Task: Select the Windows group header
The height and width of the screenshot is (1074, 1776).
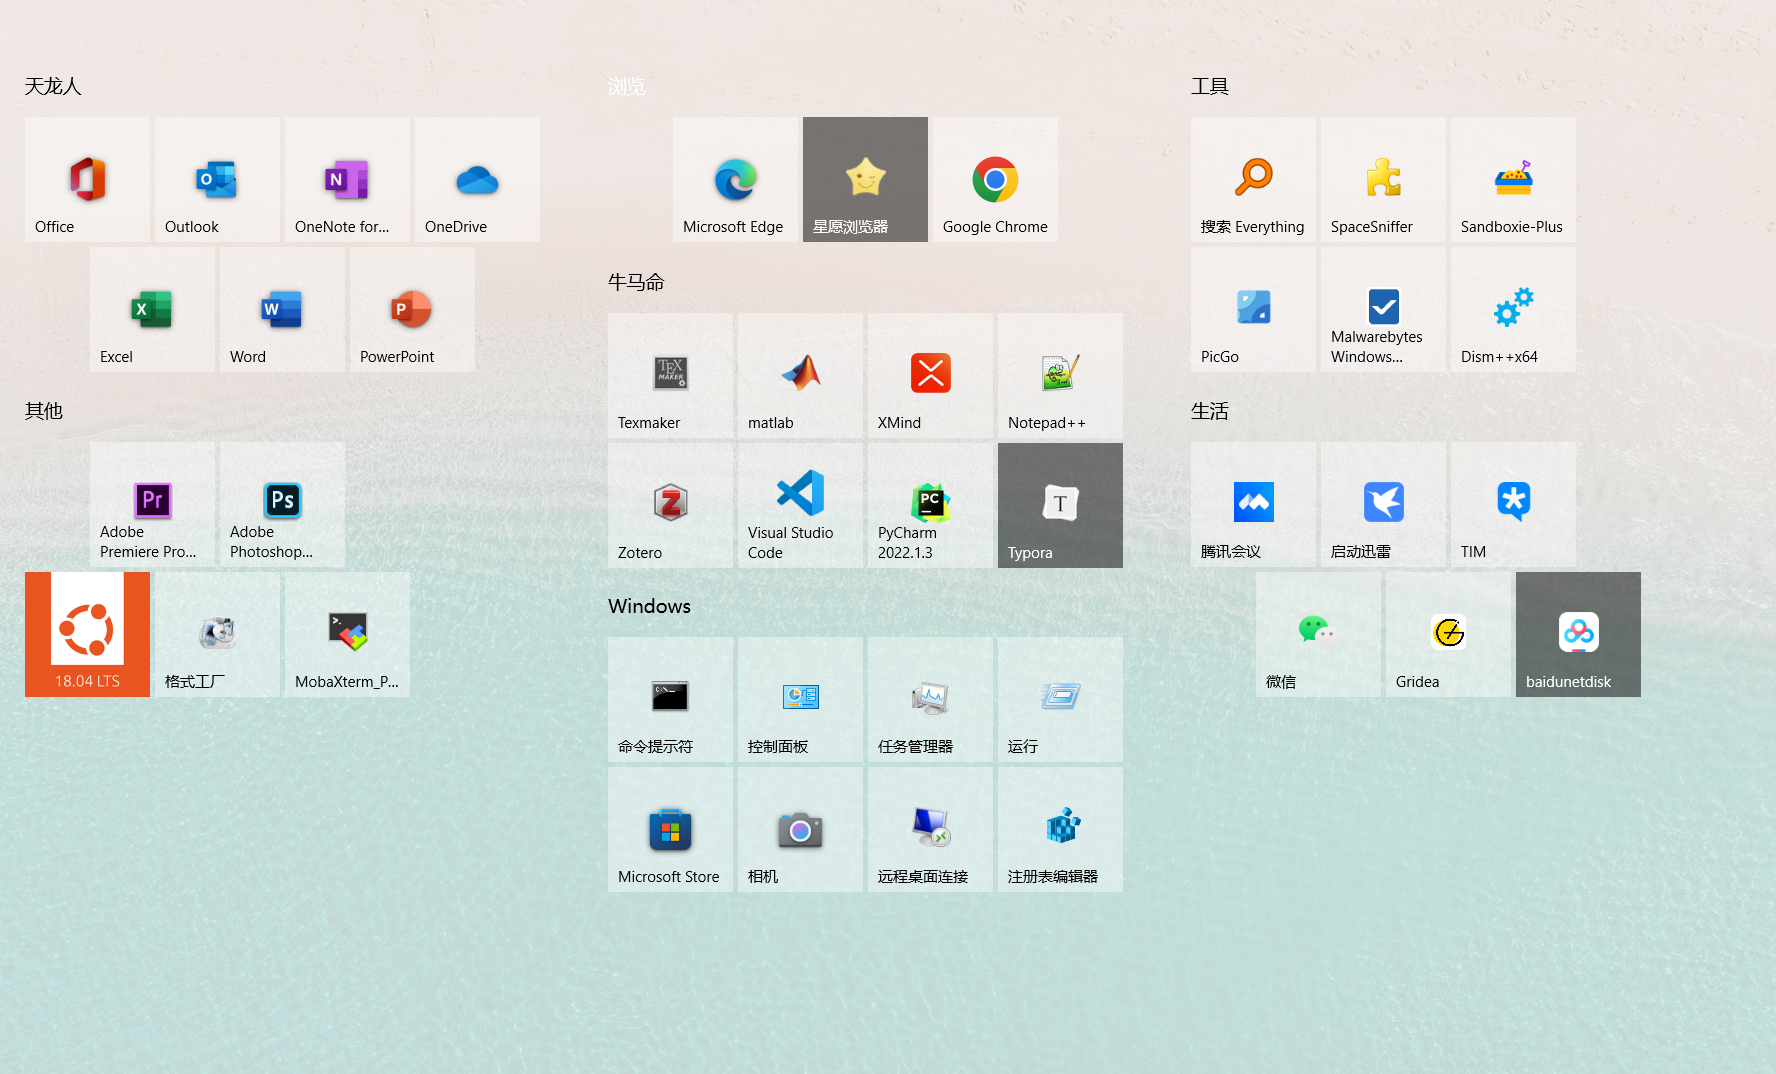Action: 649,606
